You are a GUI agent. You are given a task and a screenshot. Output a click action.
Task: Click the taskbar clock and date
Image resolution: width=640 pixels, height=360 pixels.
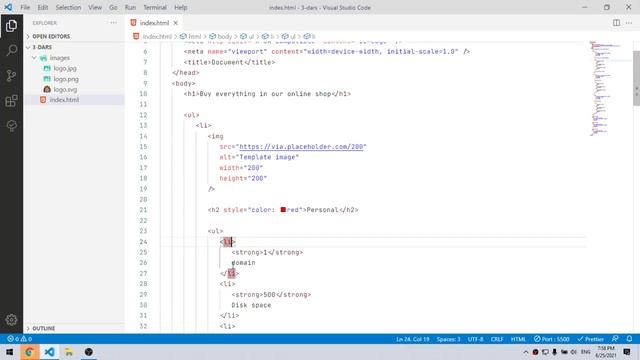(x=606, y=352)
